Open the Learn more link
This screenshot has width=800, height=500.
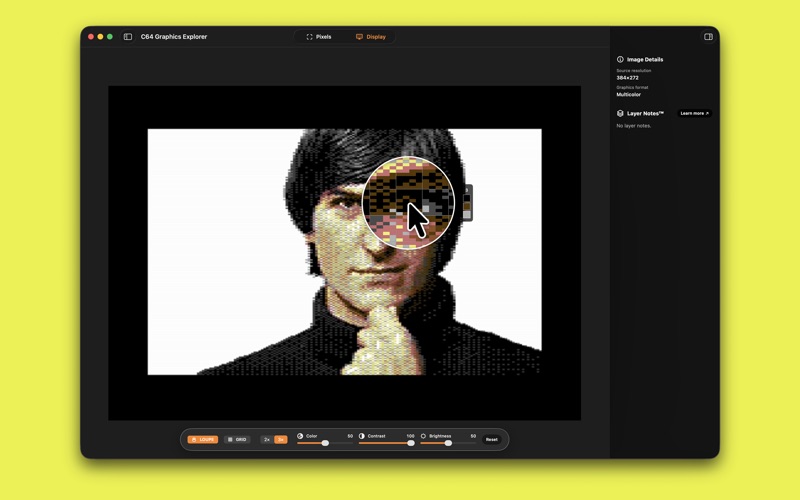(694, 113)
